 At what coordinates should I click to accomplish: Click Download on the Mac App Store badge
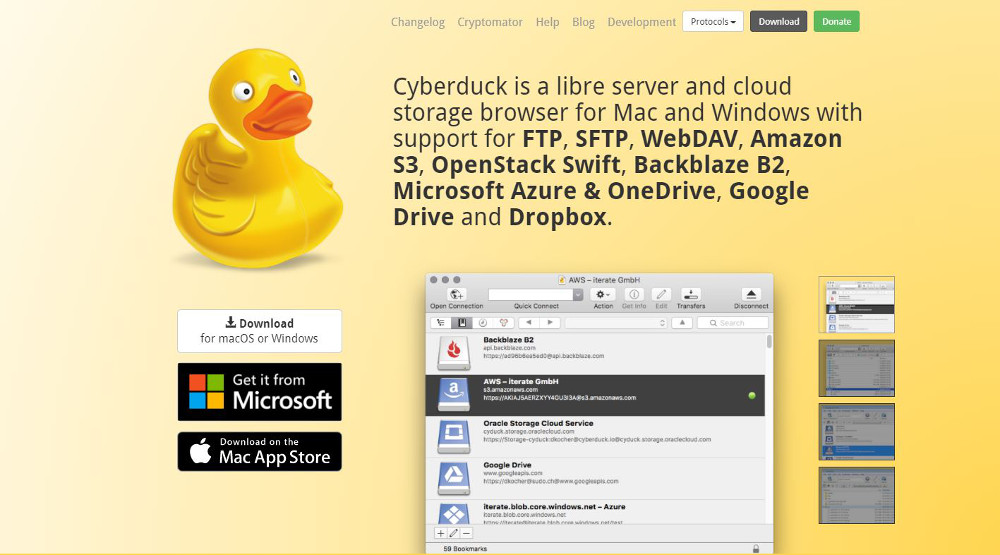coord(260,452)
